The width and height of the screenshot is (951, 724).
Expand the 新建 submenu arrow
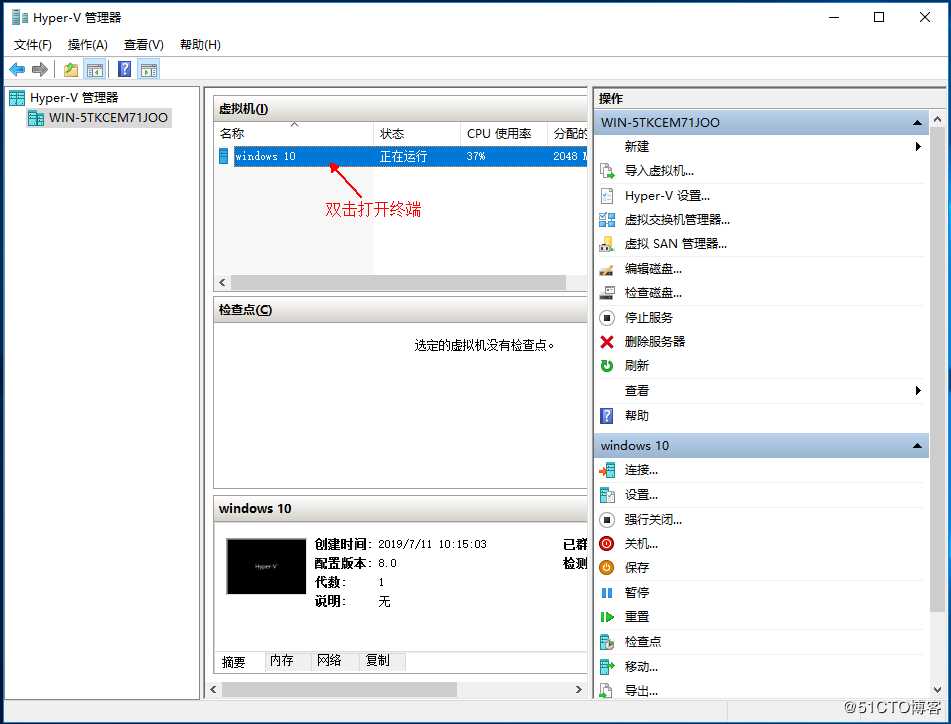tap(918, 146)
